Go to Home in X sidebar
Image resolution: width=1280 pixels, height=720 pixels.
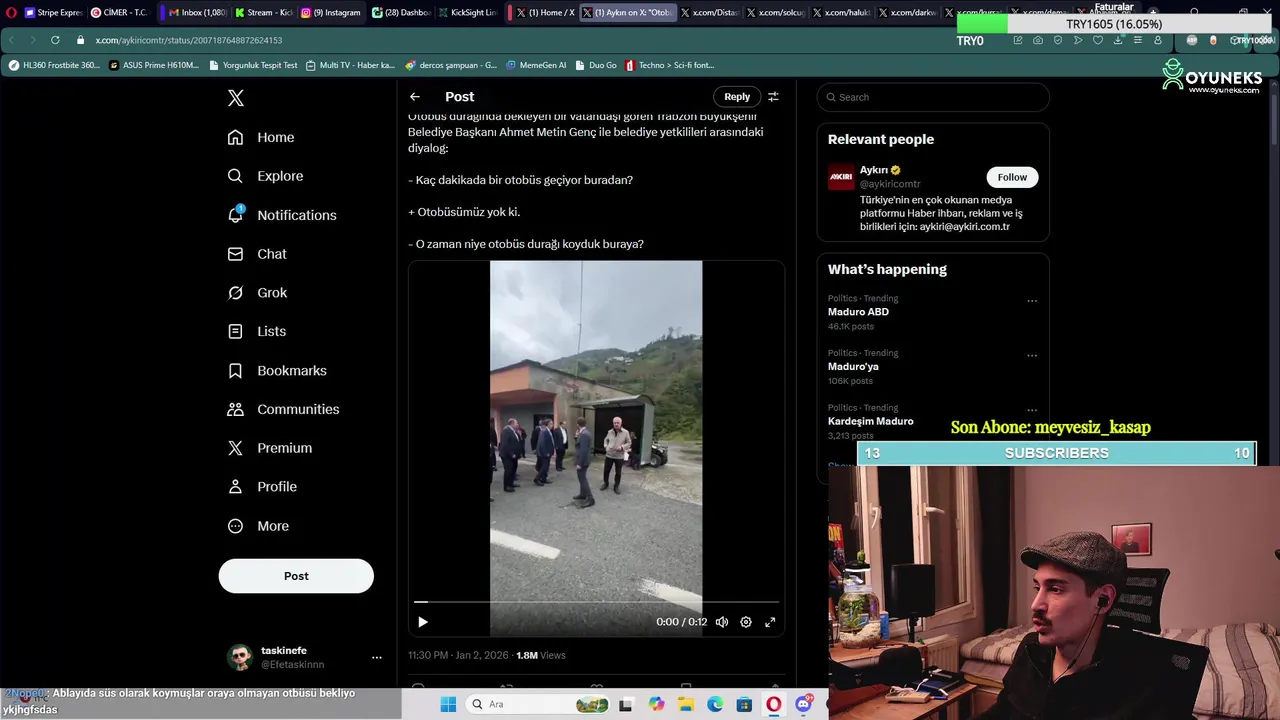coord(261,137)
